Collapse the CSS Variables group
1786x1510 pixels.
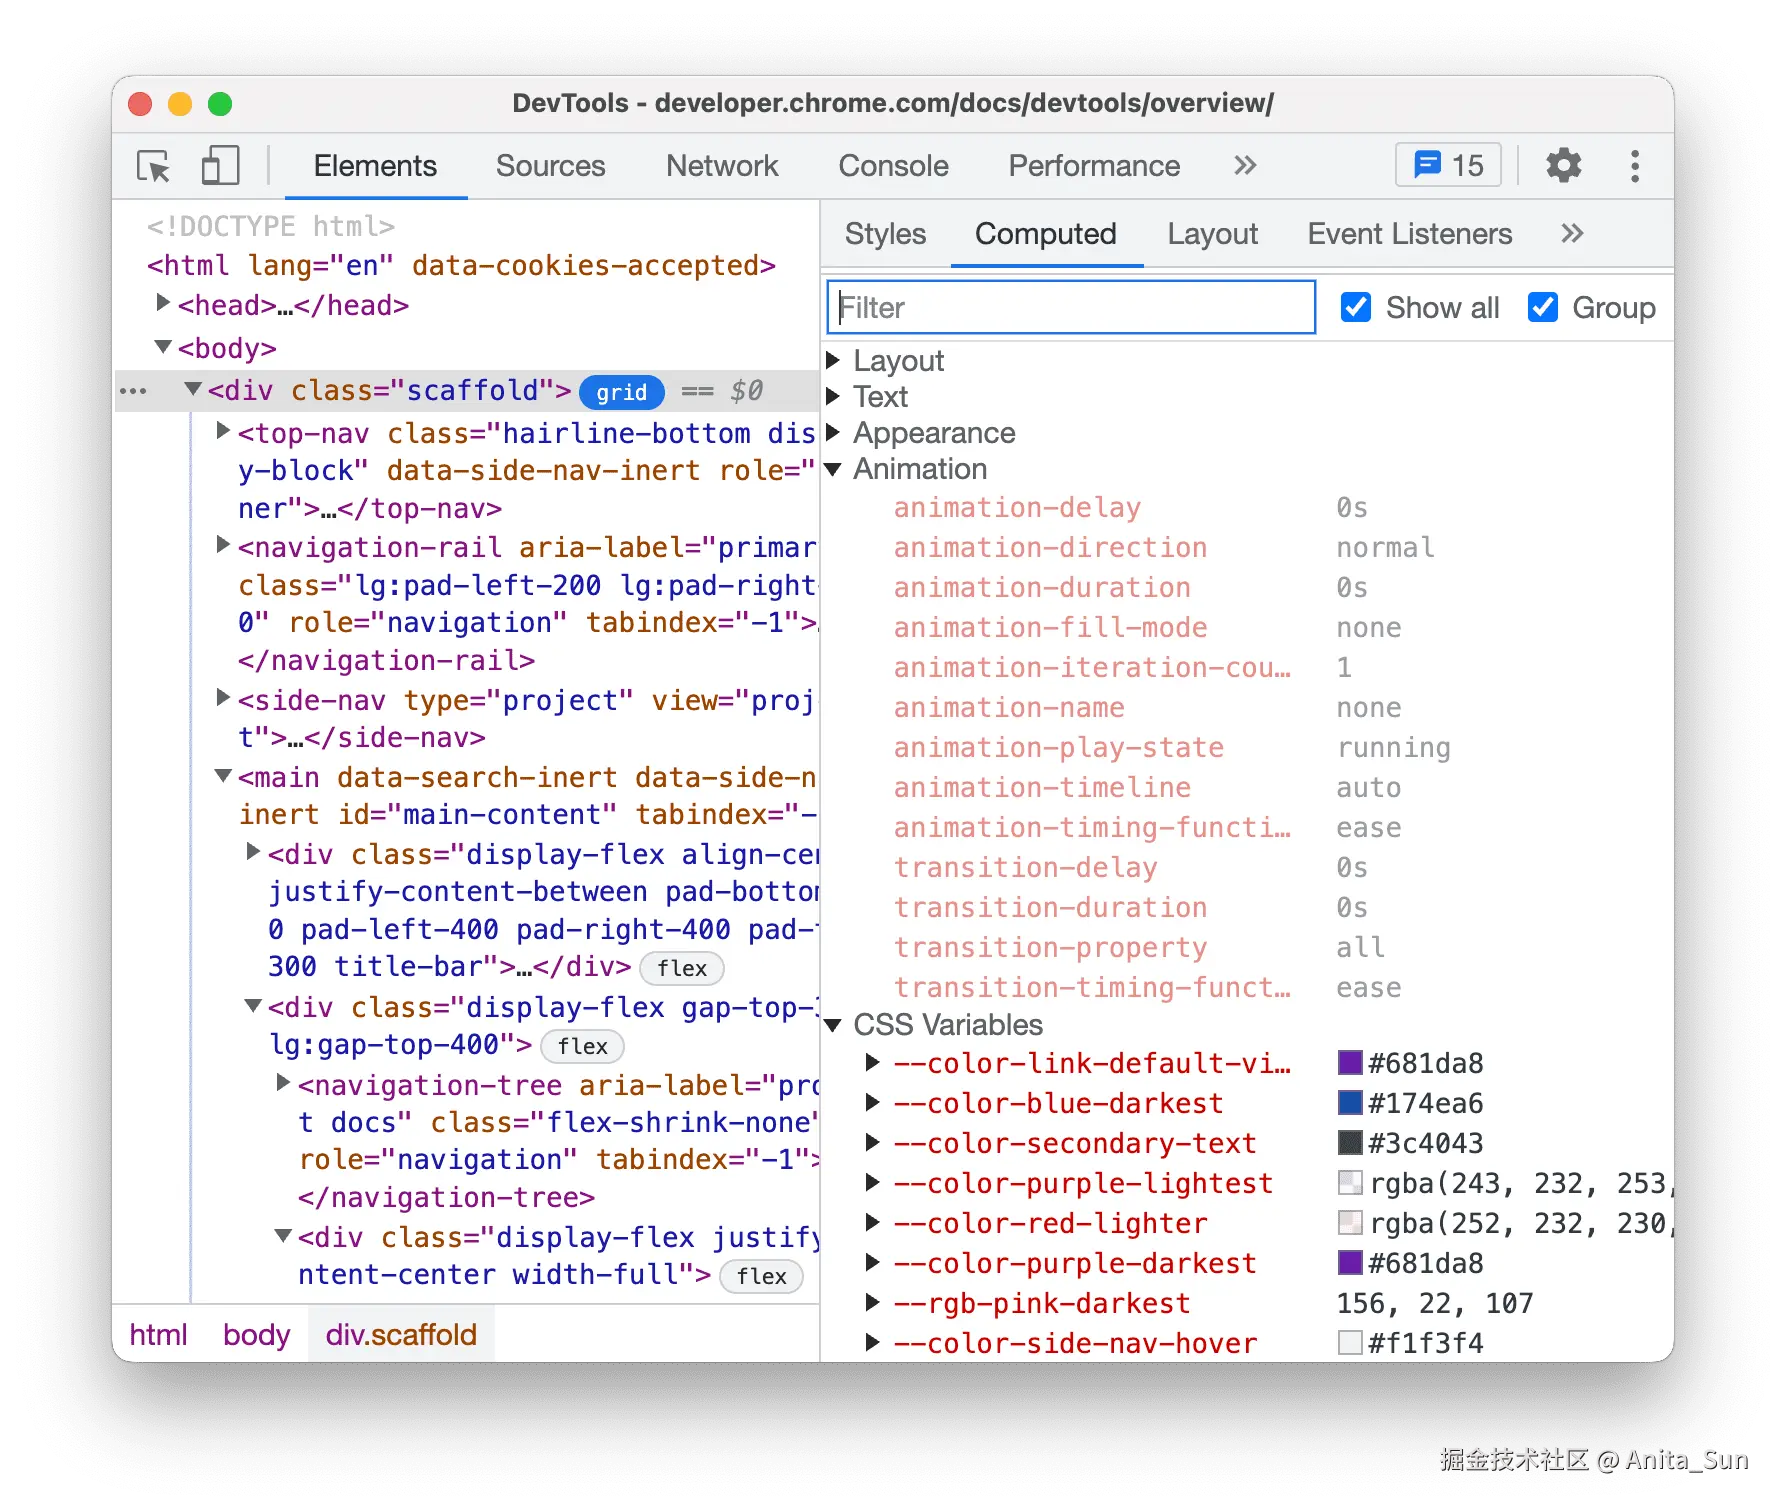tap(833, 1025)
